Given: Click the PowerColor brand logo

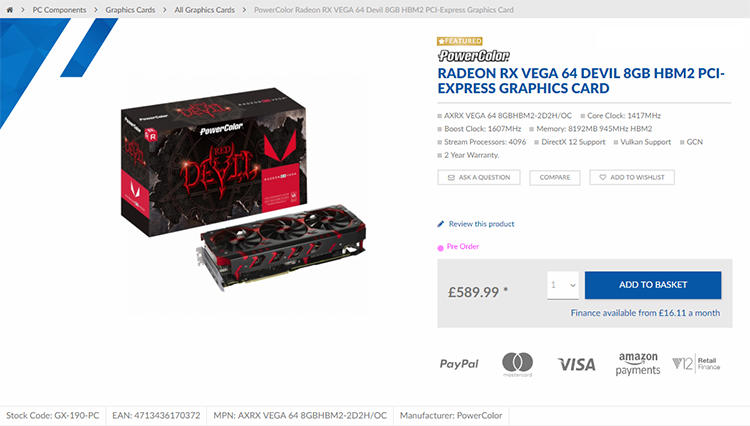Looking at the screenshot, I should click(x=474, y=56).
